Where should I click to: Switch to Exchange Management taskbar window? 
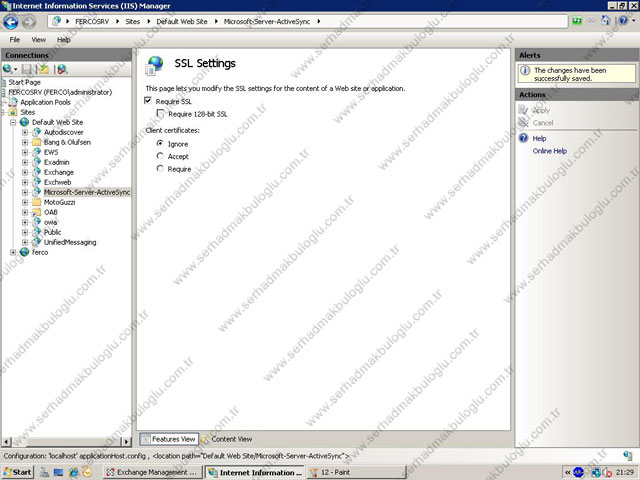coord(151,472)
